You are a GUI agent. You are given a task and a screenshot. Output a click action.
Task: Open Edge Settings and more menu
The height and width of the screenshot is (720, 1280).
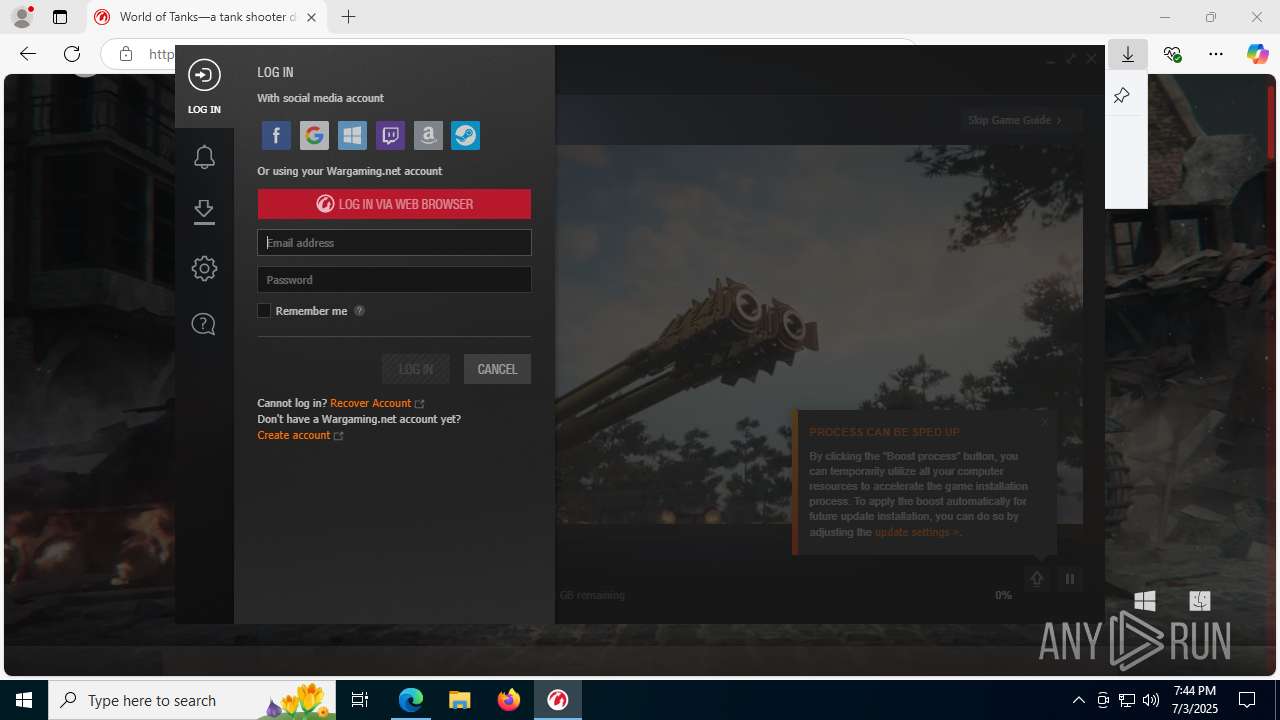point(1216,55)
